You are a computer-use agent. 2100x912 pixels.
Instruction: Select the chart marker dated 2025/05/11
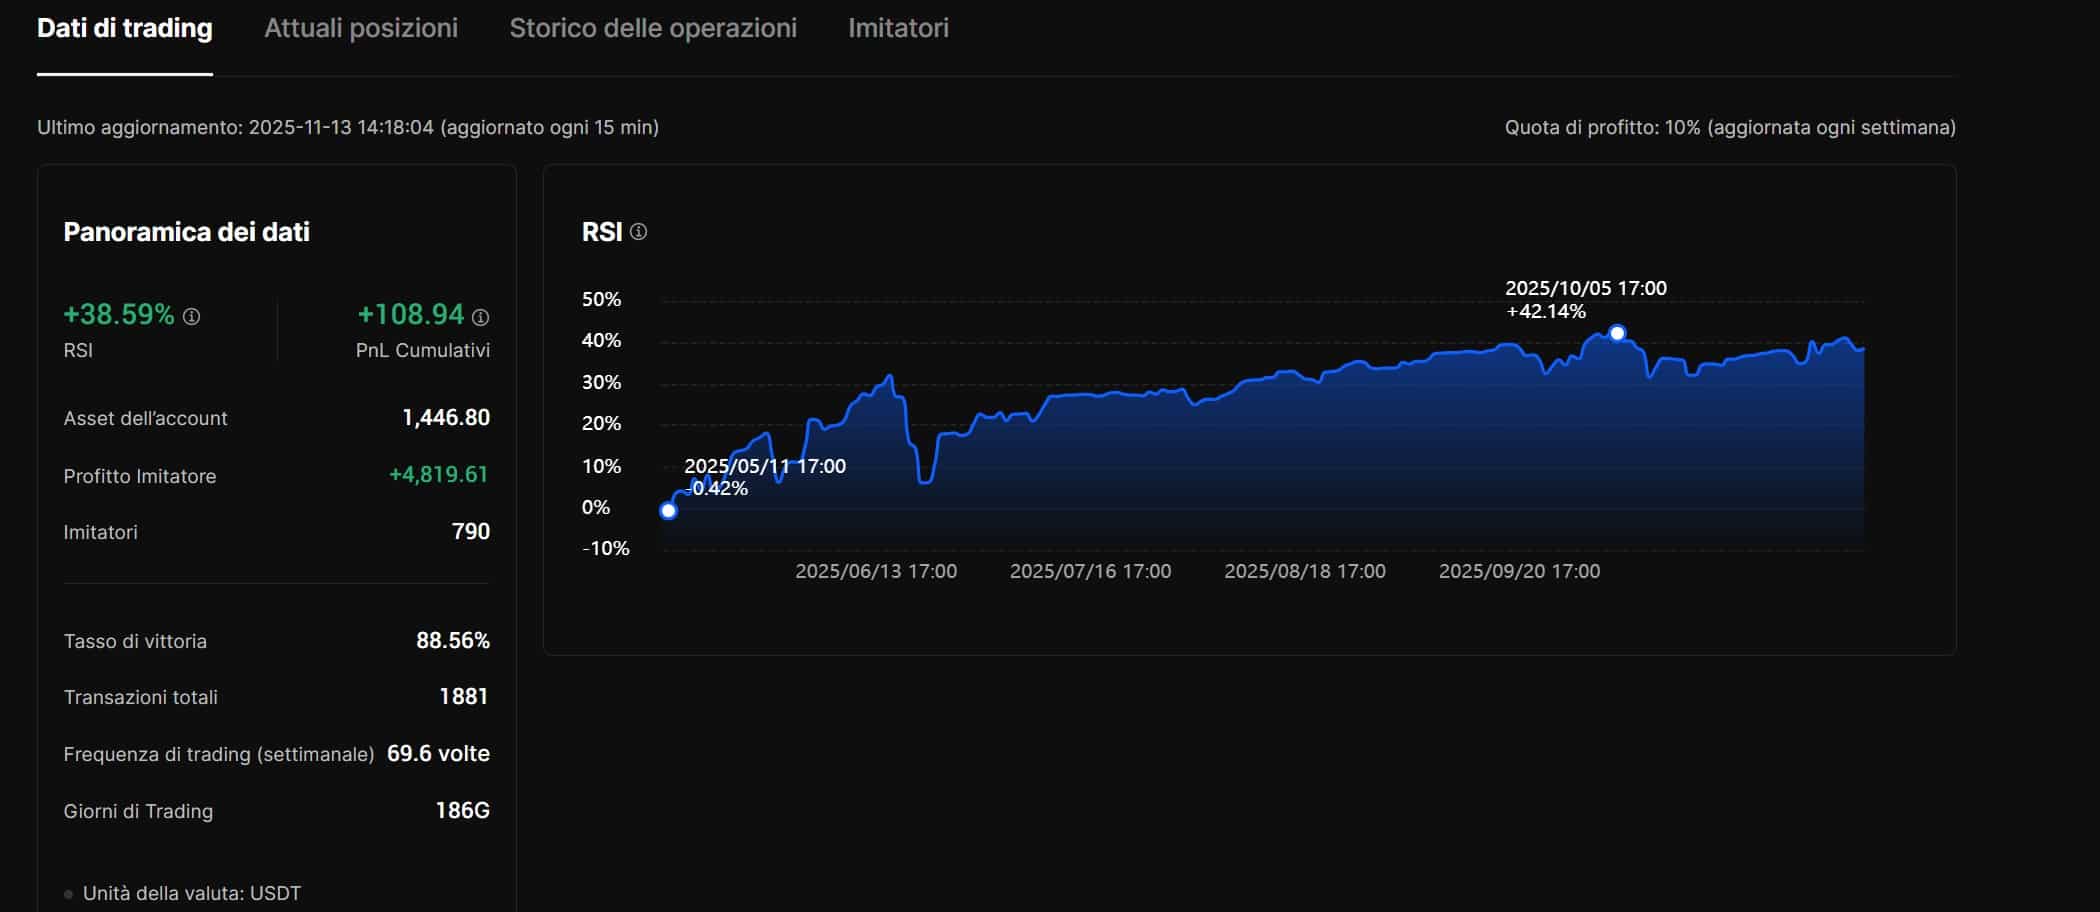tap(668, 511)
